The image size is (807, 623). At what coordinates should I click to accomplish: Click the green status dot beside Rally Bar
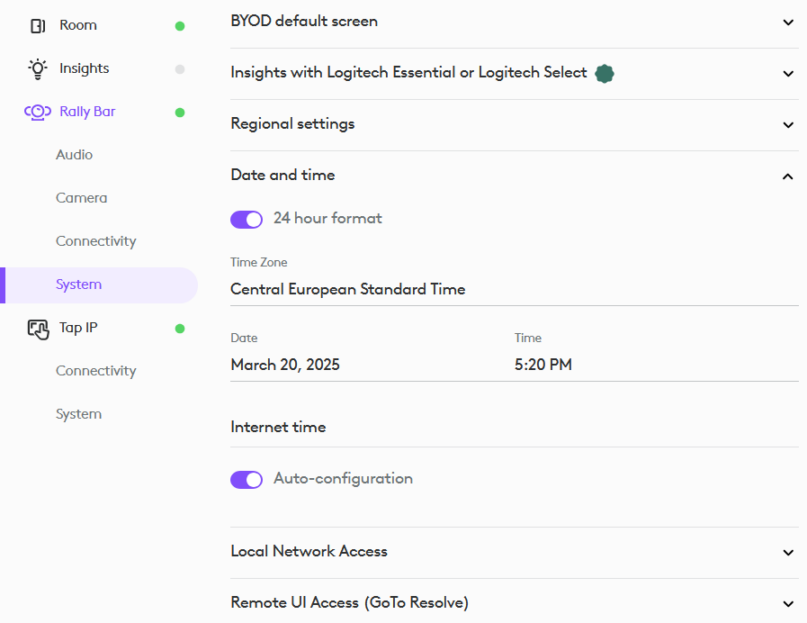[180, 112]
